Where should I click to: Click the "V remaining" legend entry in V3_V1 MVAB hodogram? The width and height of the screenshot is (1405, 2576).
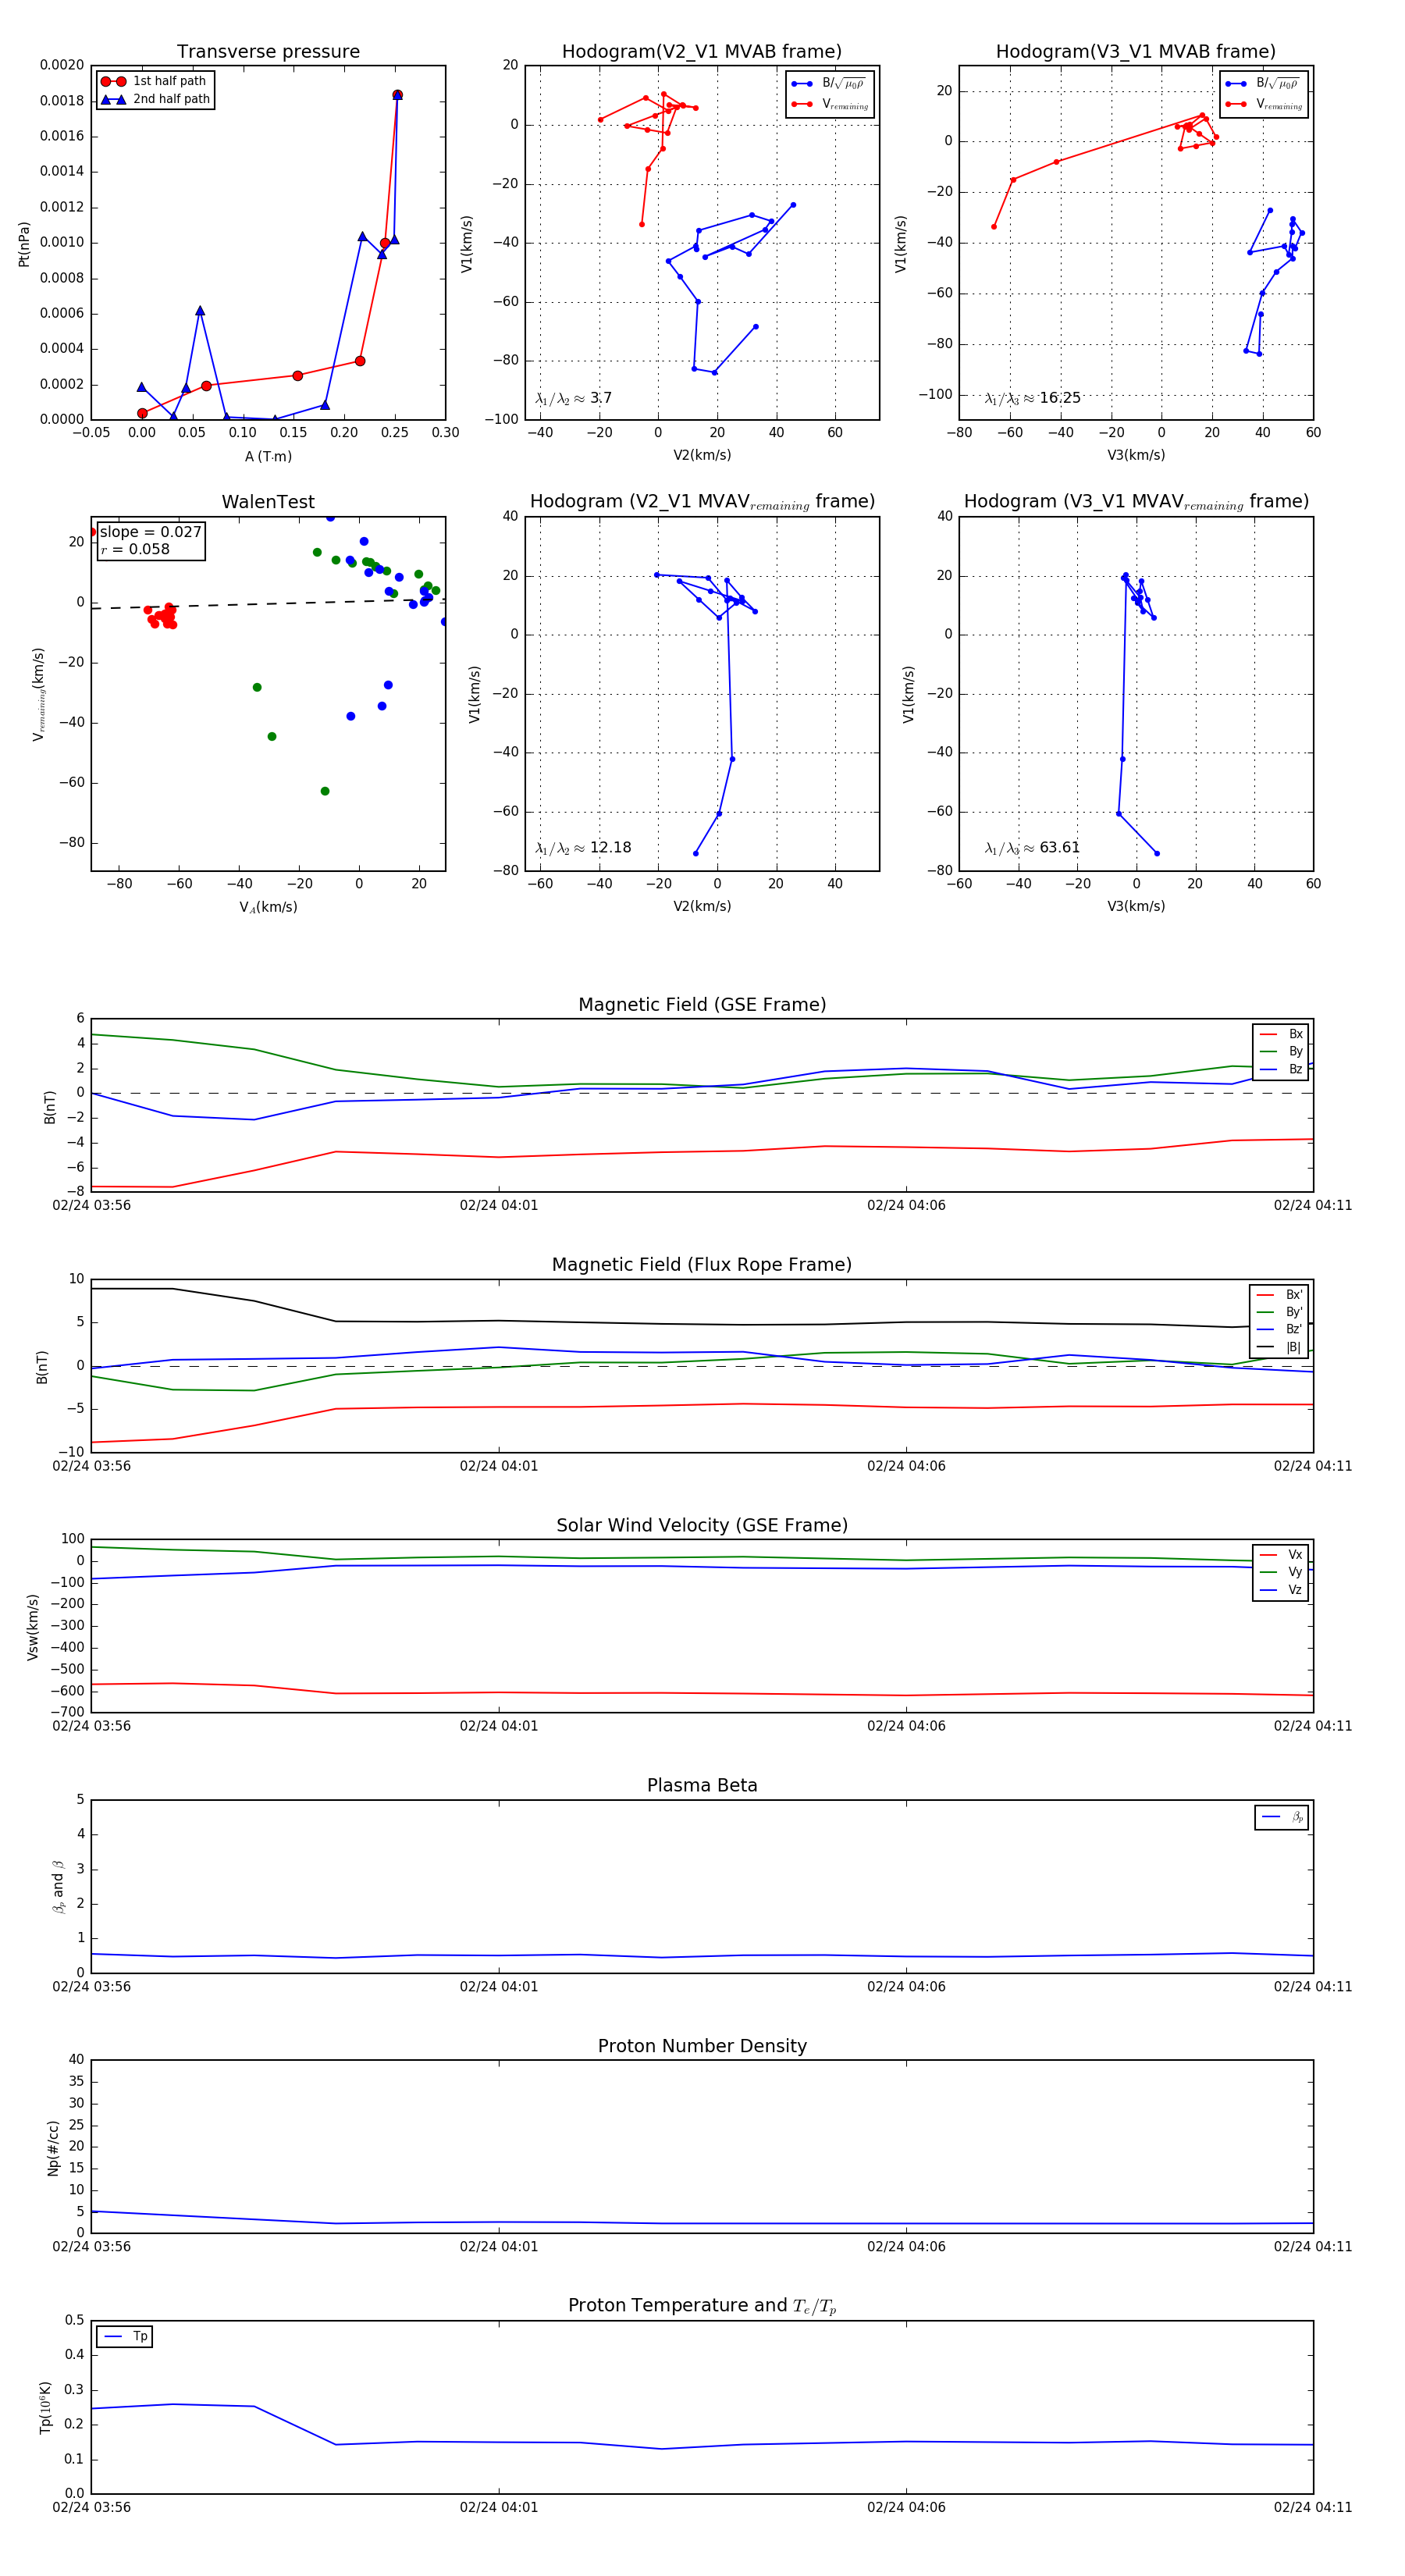(1264, 104)
